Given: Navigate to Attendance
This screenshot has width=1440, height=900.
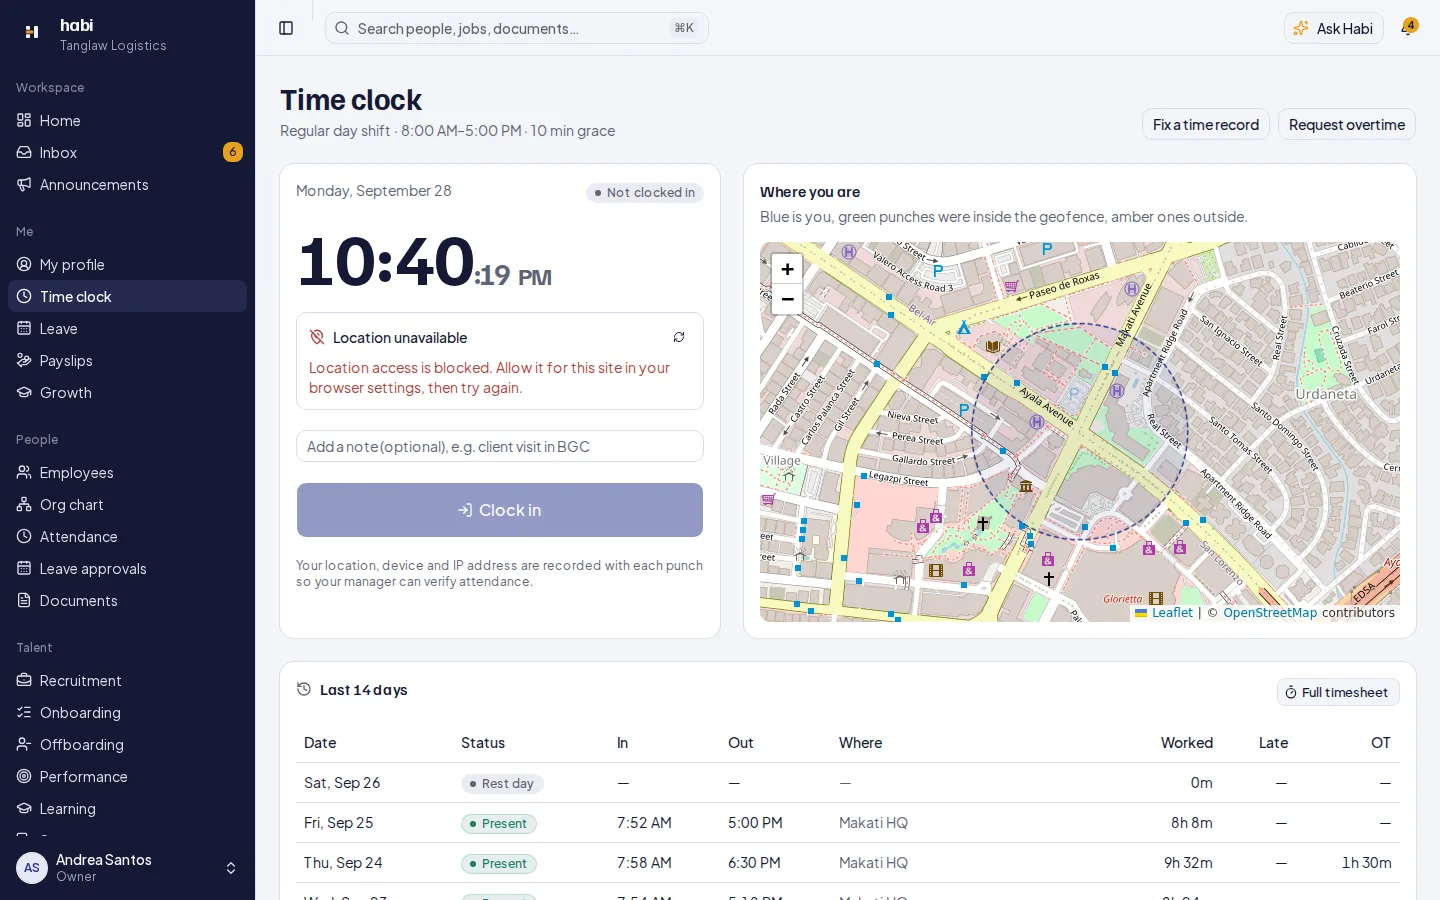Looking at the screenshot, I should (127, 536).
